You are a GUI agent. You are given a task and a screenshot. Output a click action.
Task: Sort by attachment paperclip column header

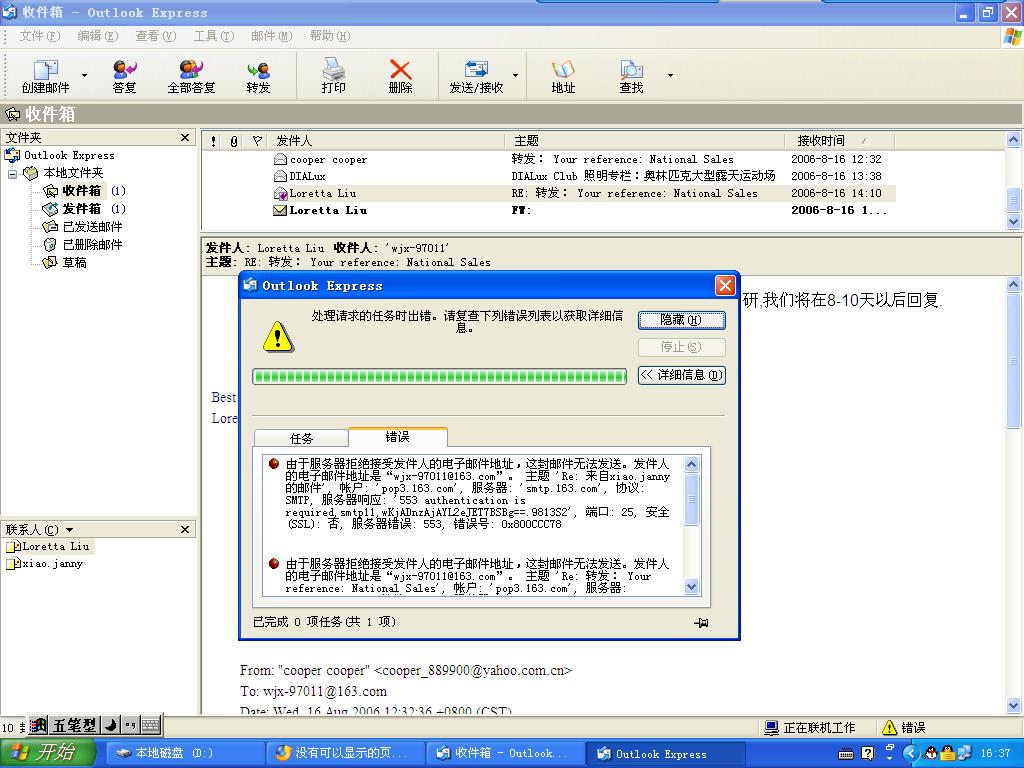coord(234,140)
